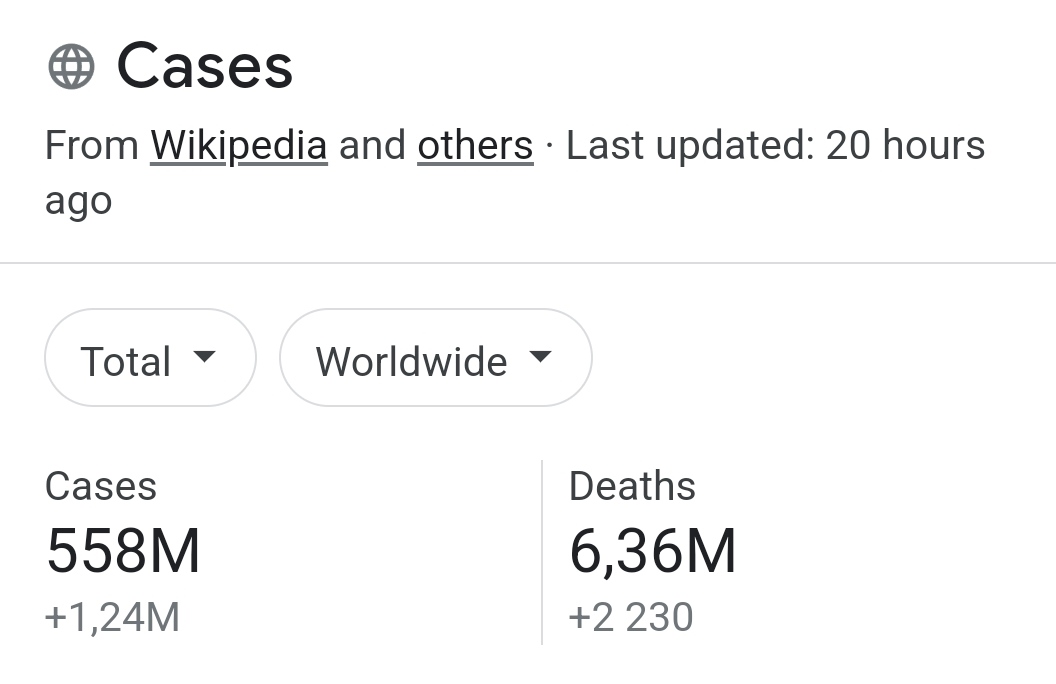This screenshot has height=684, width=1056.
Task: Select the 6,36M deaths figure
Action: (x=652, y=551)
